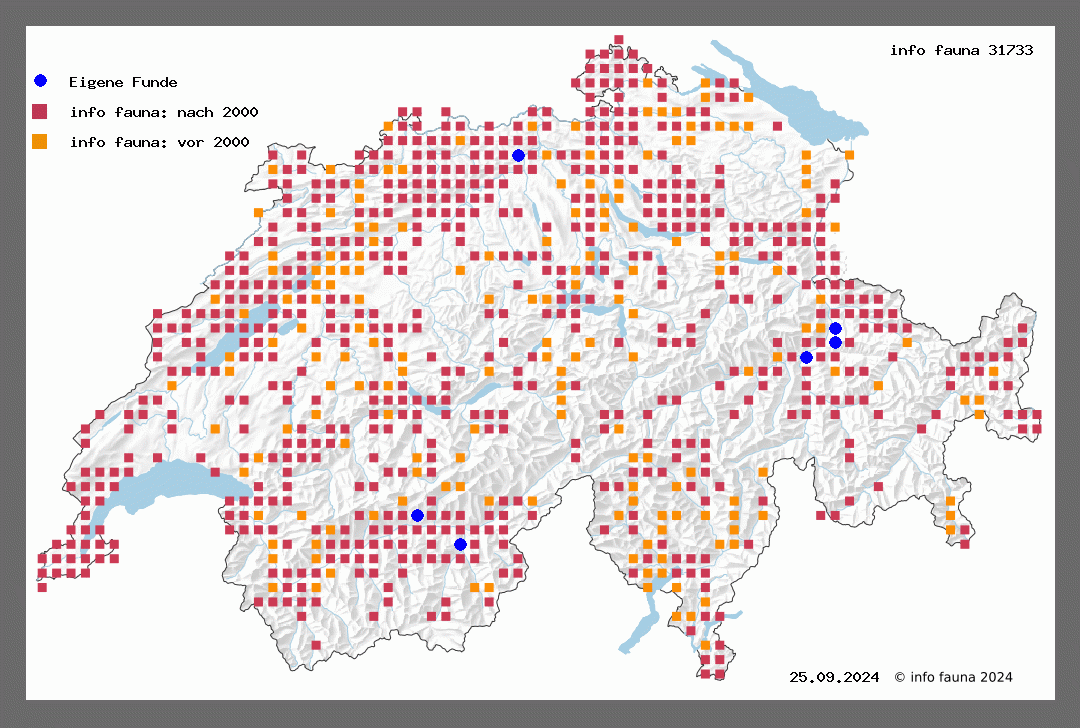Click the red 'nach 2000' legend square
The image size is (1080, 728).
40,111
